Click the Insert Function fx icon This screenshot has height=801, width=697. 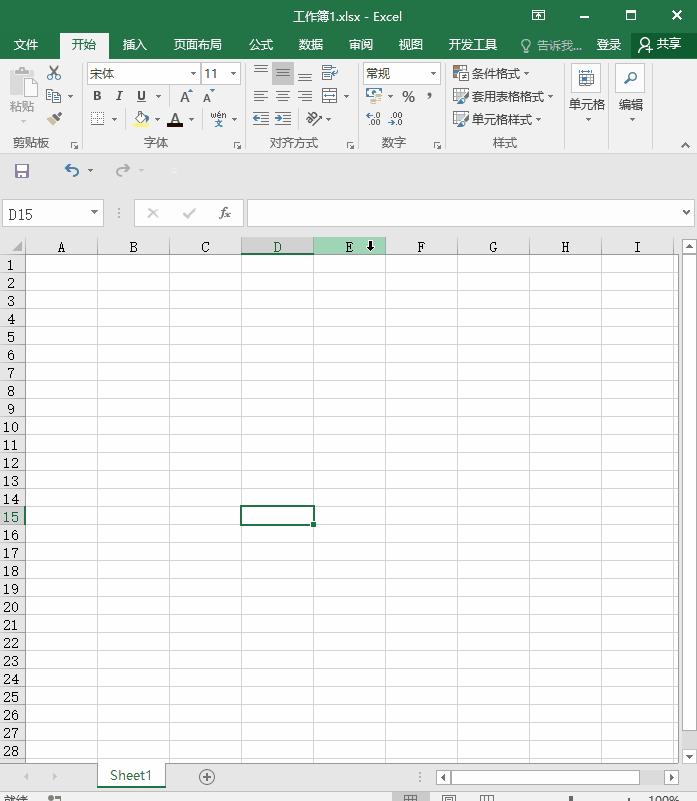225,213
